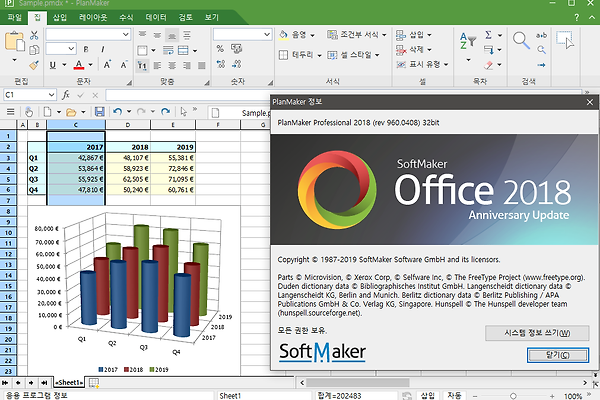Switch to the 검토 ribbon tab

click(186, 17)
